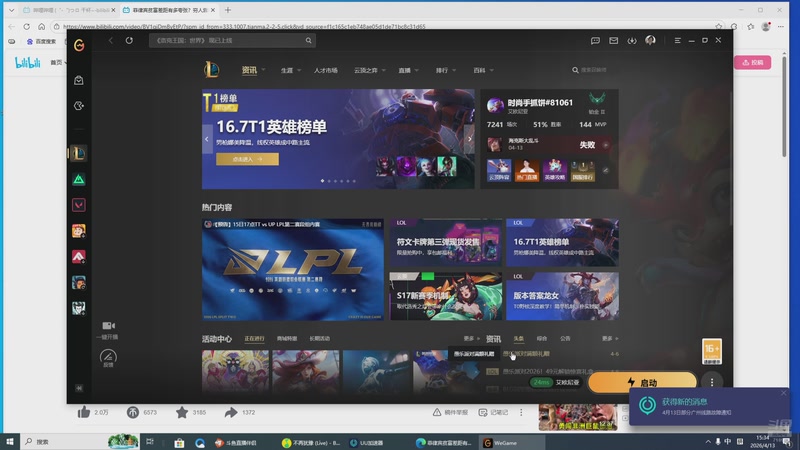This screenshot has width=800, height=450.
Task: Select the green triangle game icon in sidebar
Action: (79, 179)
